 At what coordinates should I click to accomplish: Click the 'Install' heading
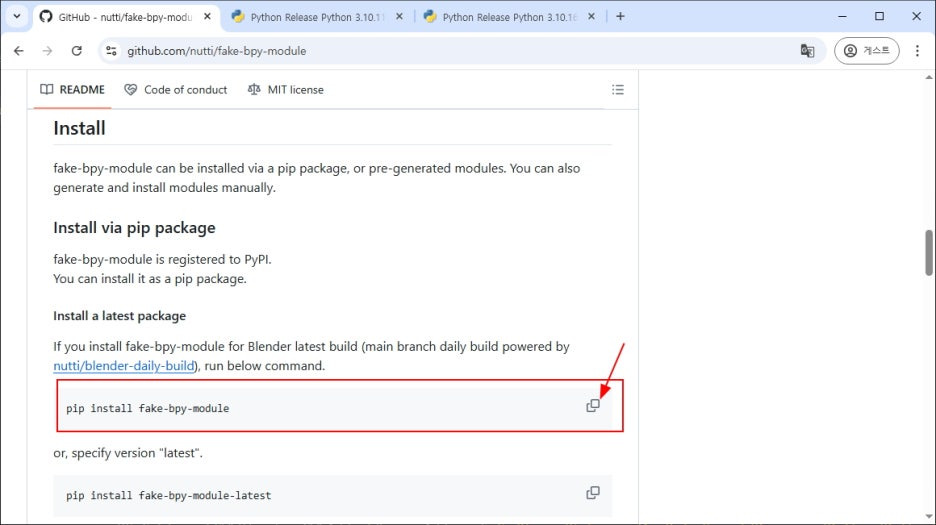79,128
